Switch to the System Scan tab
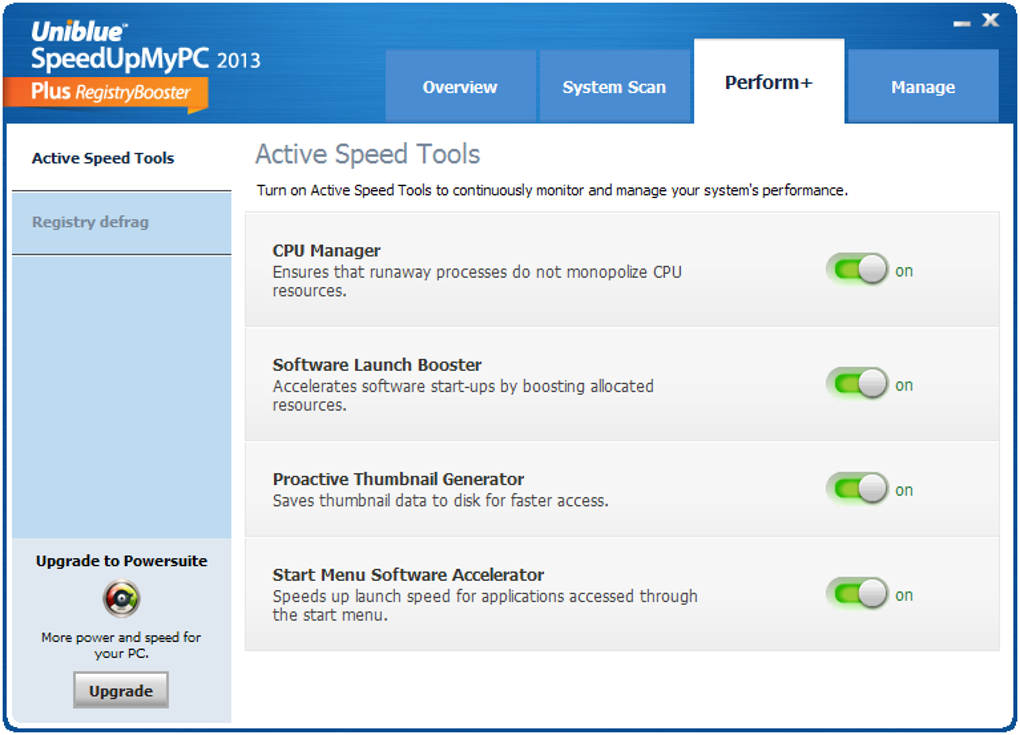The height and width of the screenshot is (735, 1020). pos(614,87)
